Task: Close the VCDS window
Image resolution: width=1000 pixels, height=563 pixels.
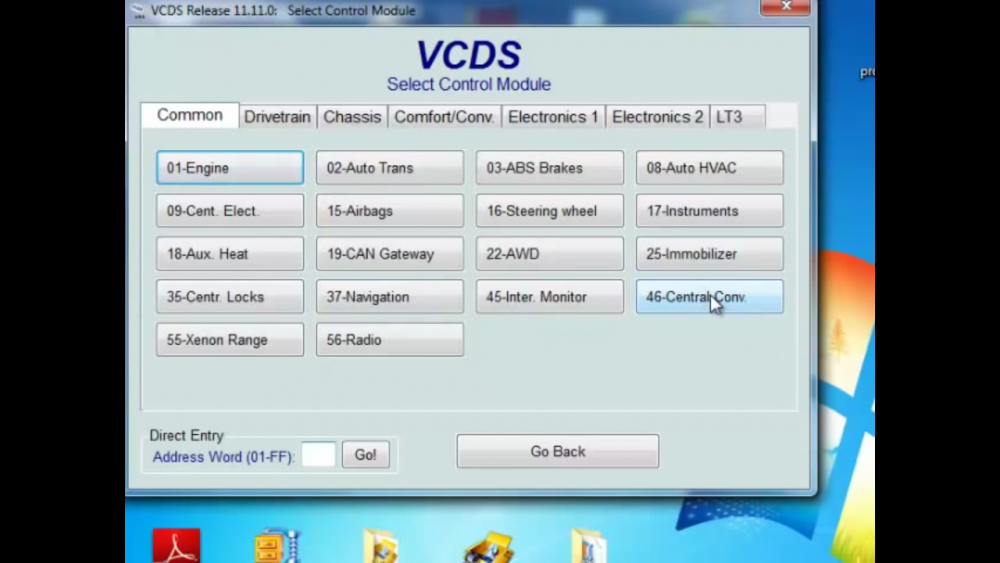Action: coord(785,6)
